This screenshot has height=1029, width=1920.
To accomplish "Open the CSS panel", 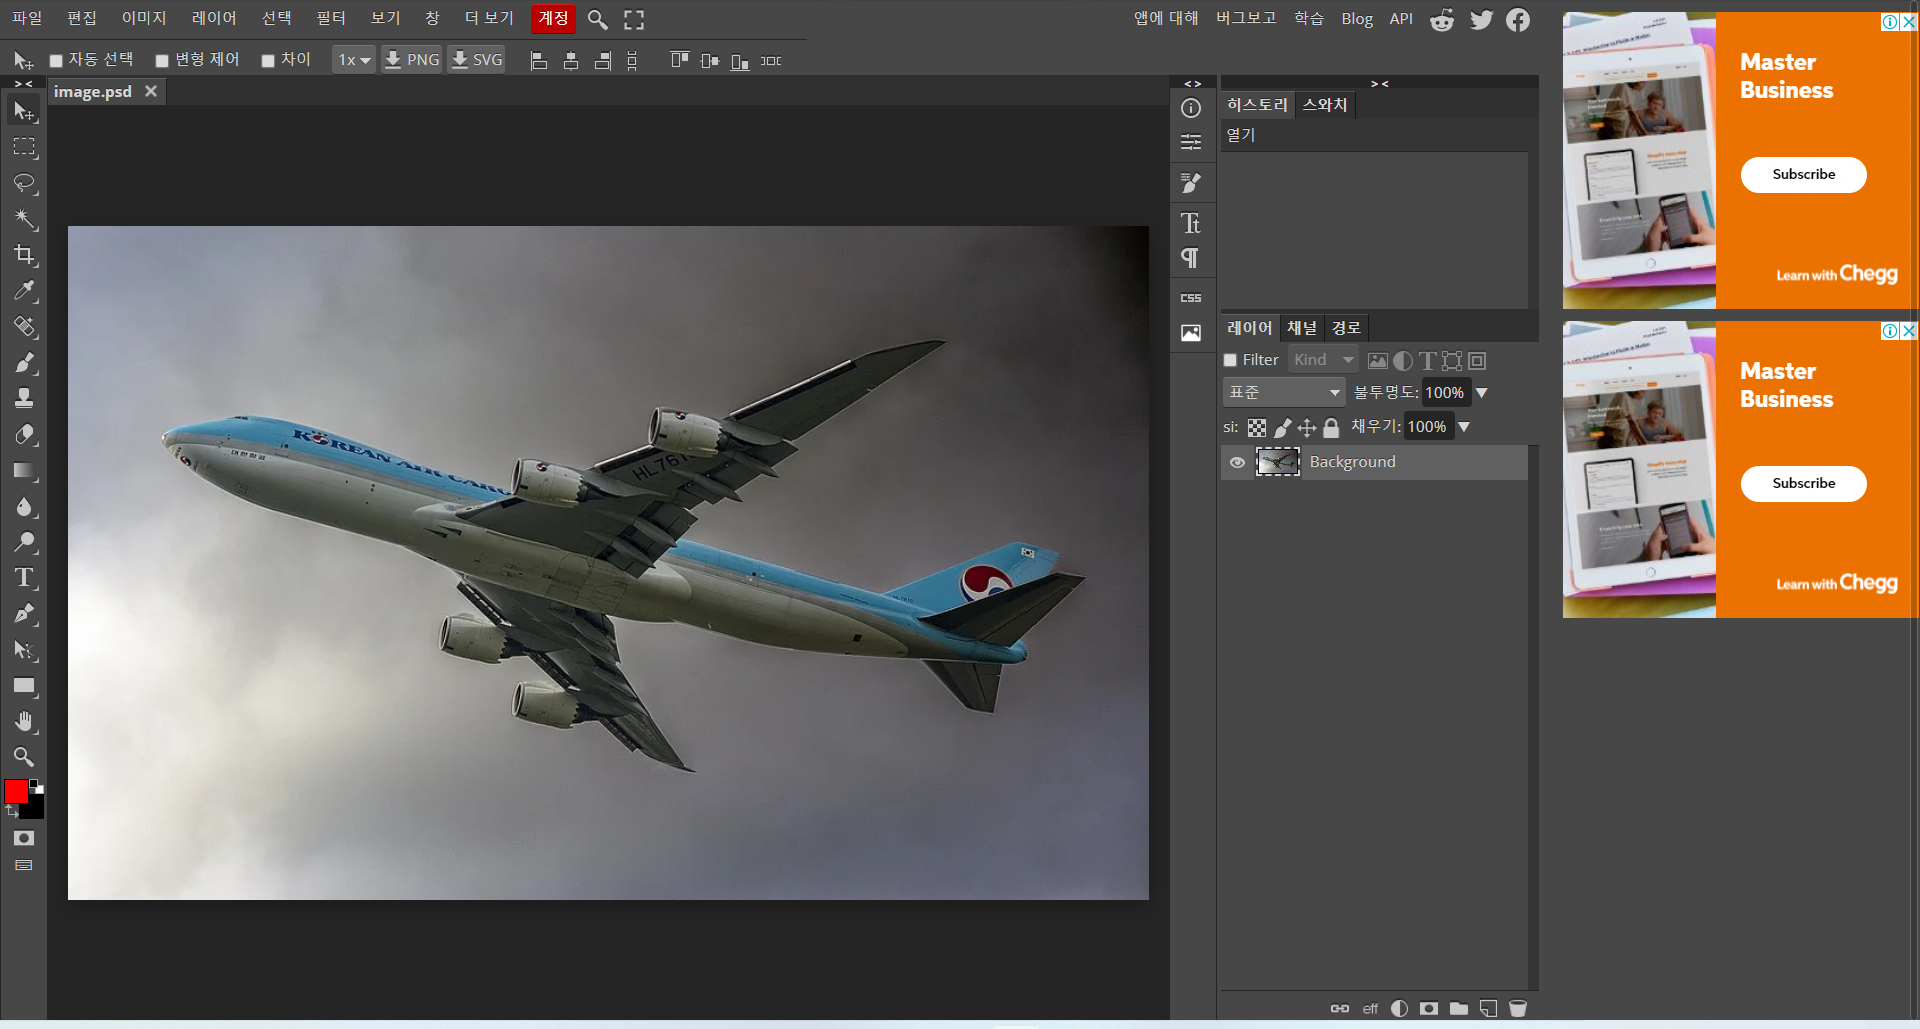I will coord(1191,298).
